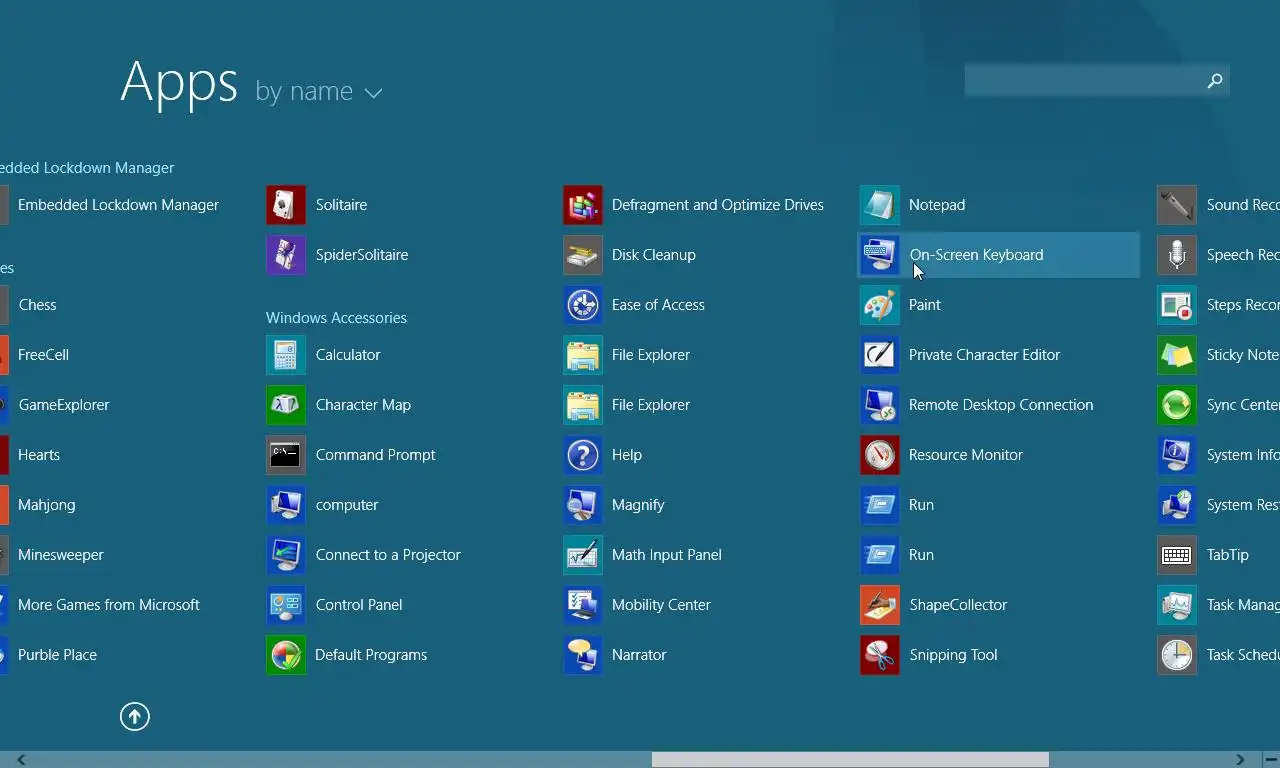Launch Command Prompt icon
Image resolution: width=1280 pixels, height=768 pixels.
coord(286,455)
